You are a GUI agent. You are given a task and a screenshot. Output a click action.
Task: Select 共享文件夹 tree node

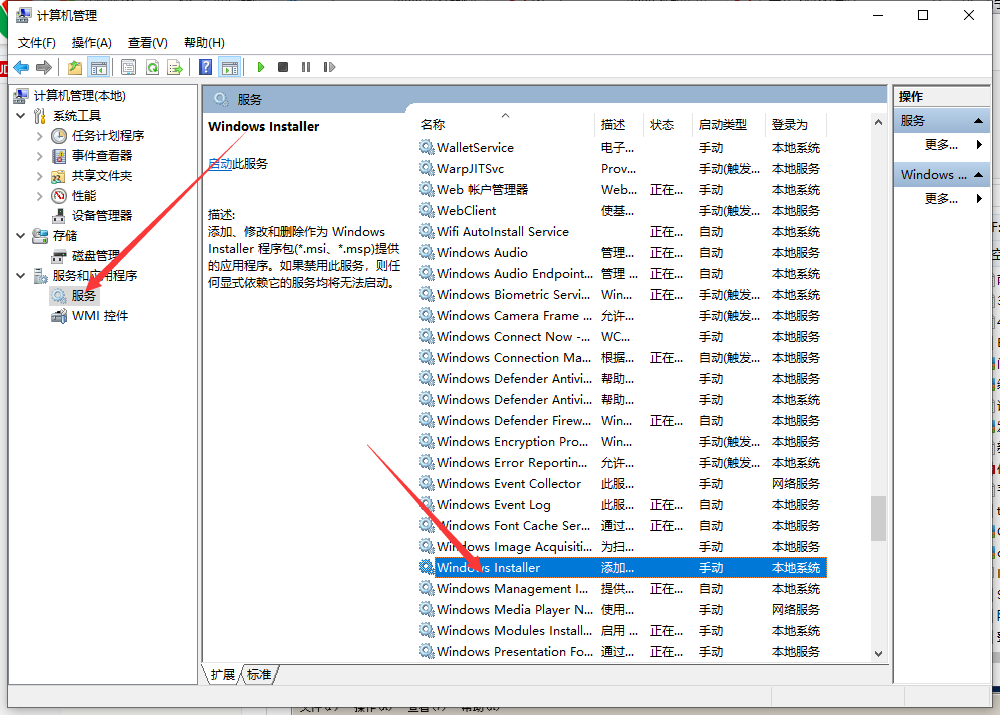coord(102,175)
